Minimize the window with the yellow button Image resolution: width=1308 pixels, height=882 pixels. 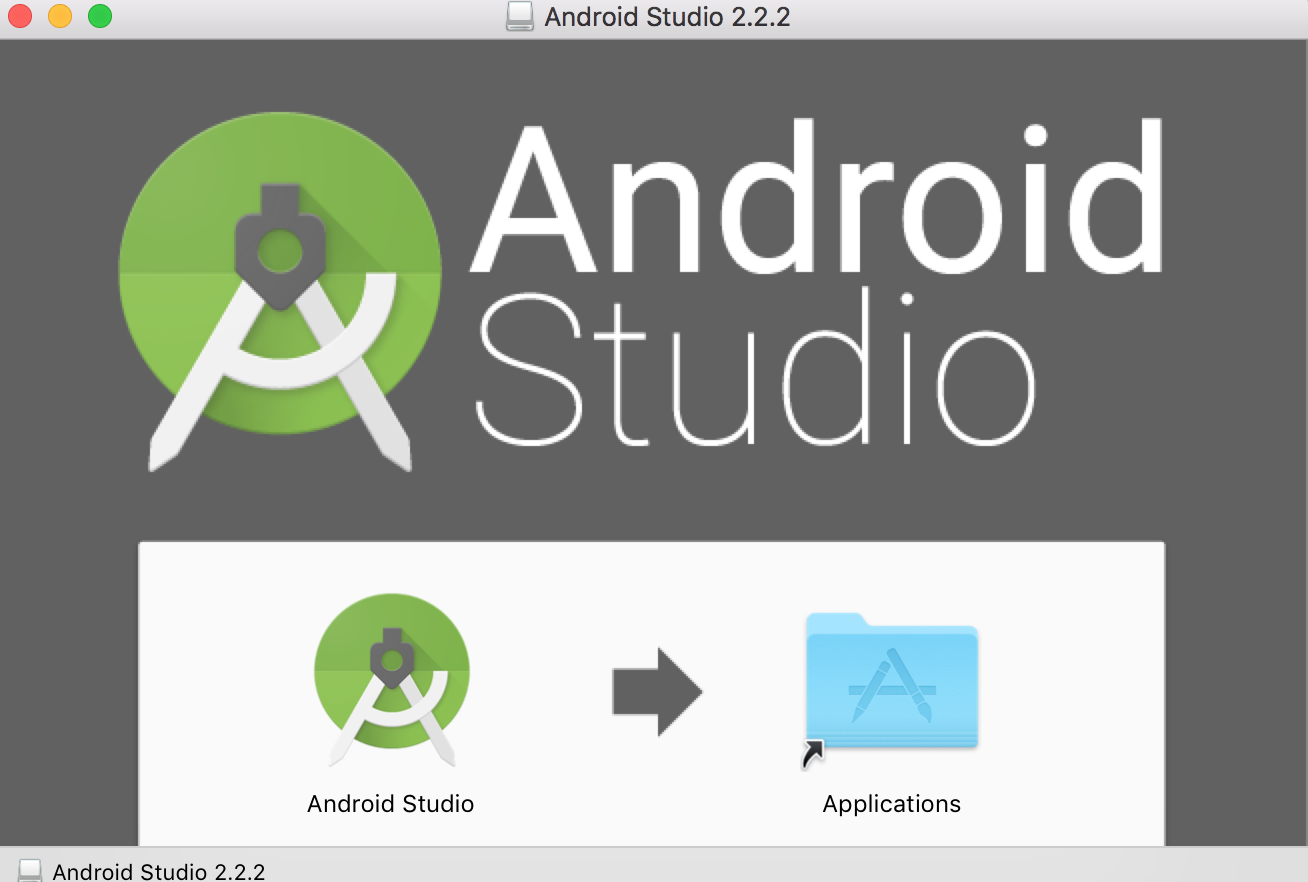click(x=60, y=17)
